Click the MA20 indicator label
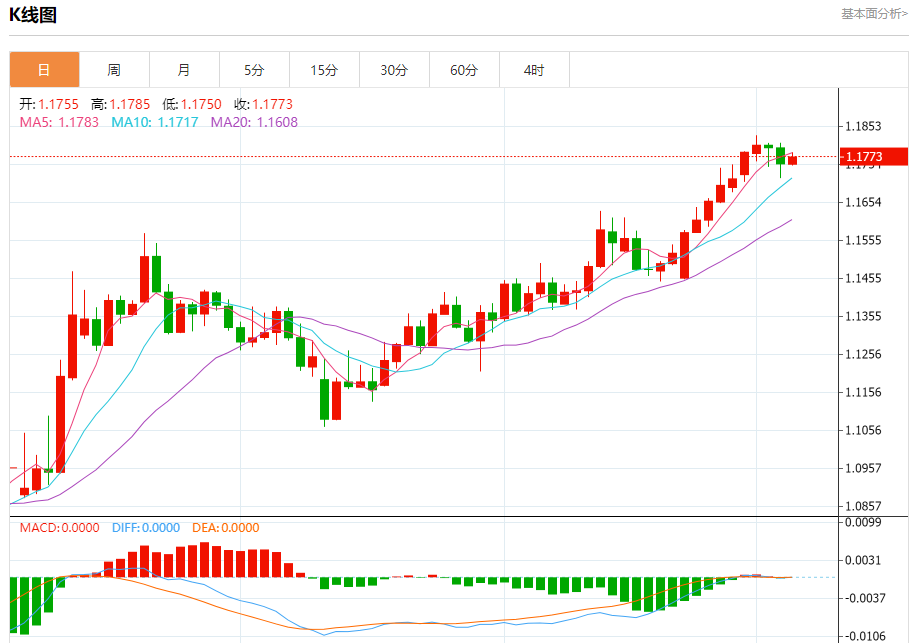Viewport: 917px width, 643px height. [254, 122]
